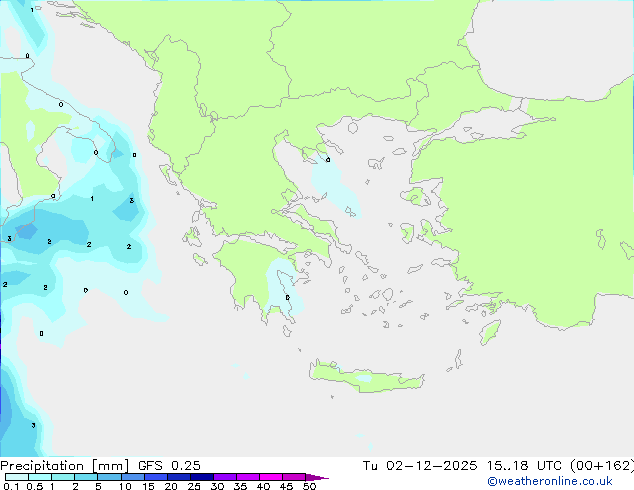Screen dimensions: 634x490
Task: Click the 35–40 mm legend swatch
Action: pos(248,477)
